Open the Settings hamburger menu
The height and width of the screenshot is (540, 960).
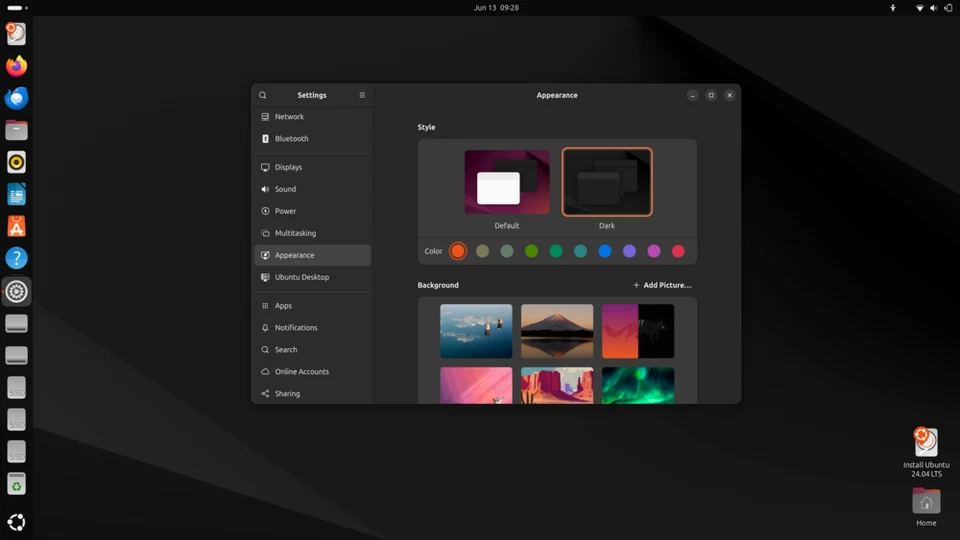tap(362, 95)
